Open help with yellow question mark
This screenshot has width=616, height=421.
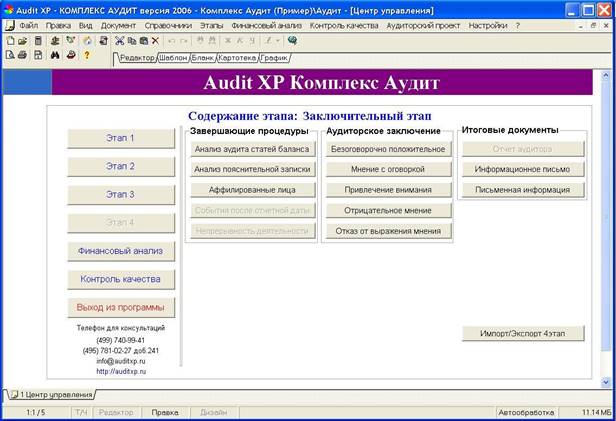pyautogui.click(x=87, y=55)
